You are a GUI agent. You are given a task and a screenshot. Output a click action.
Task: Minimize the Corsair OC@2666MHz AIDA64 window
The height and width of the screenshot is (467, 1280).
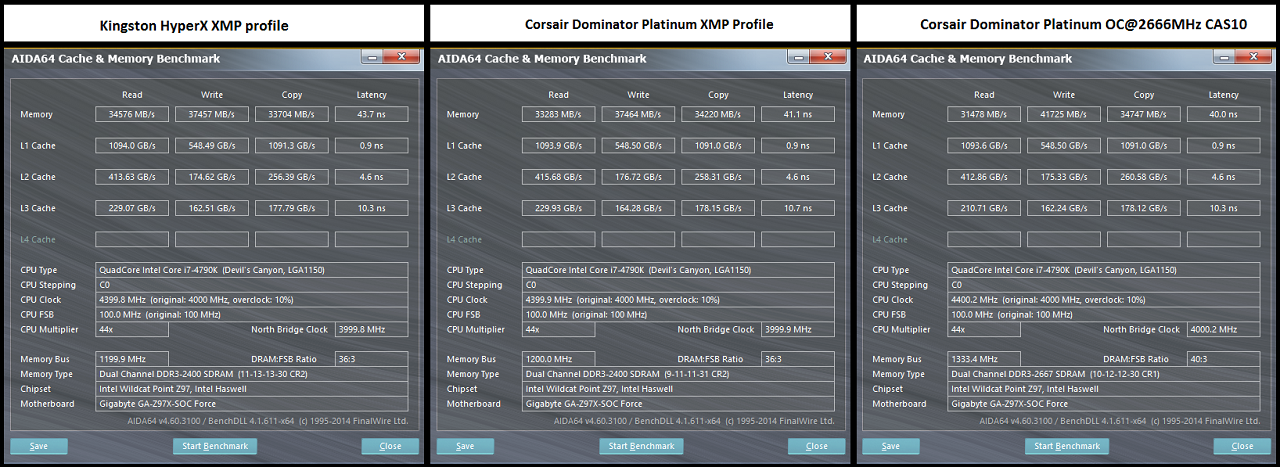click(x=1225, y=56)
